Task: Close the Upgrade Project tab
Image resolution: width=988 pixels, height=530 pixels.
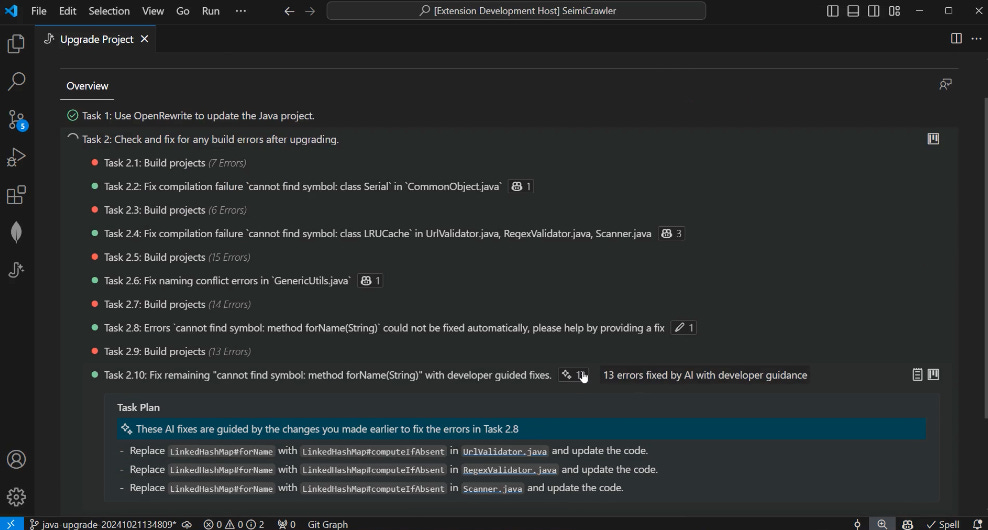Action: point(144,39)
